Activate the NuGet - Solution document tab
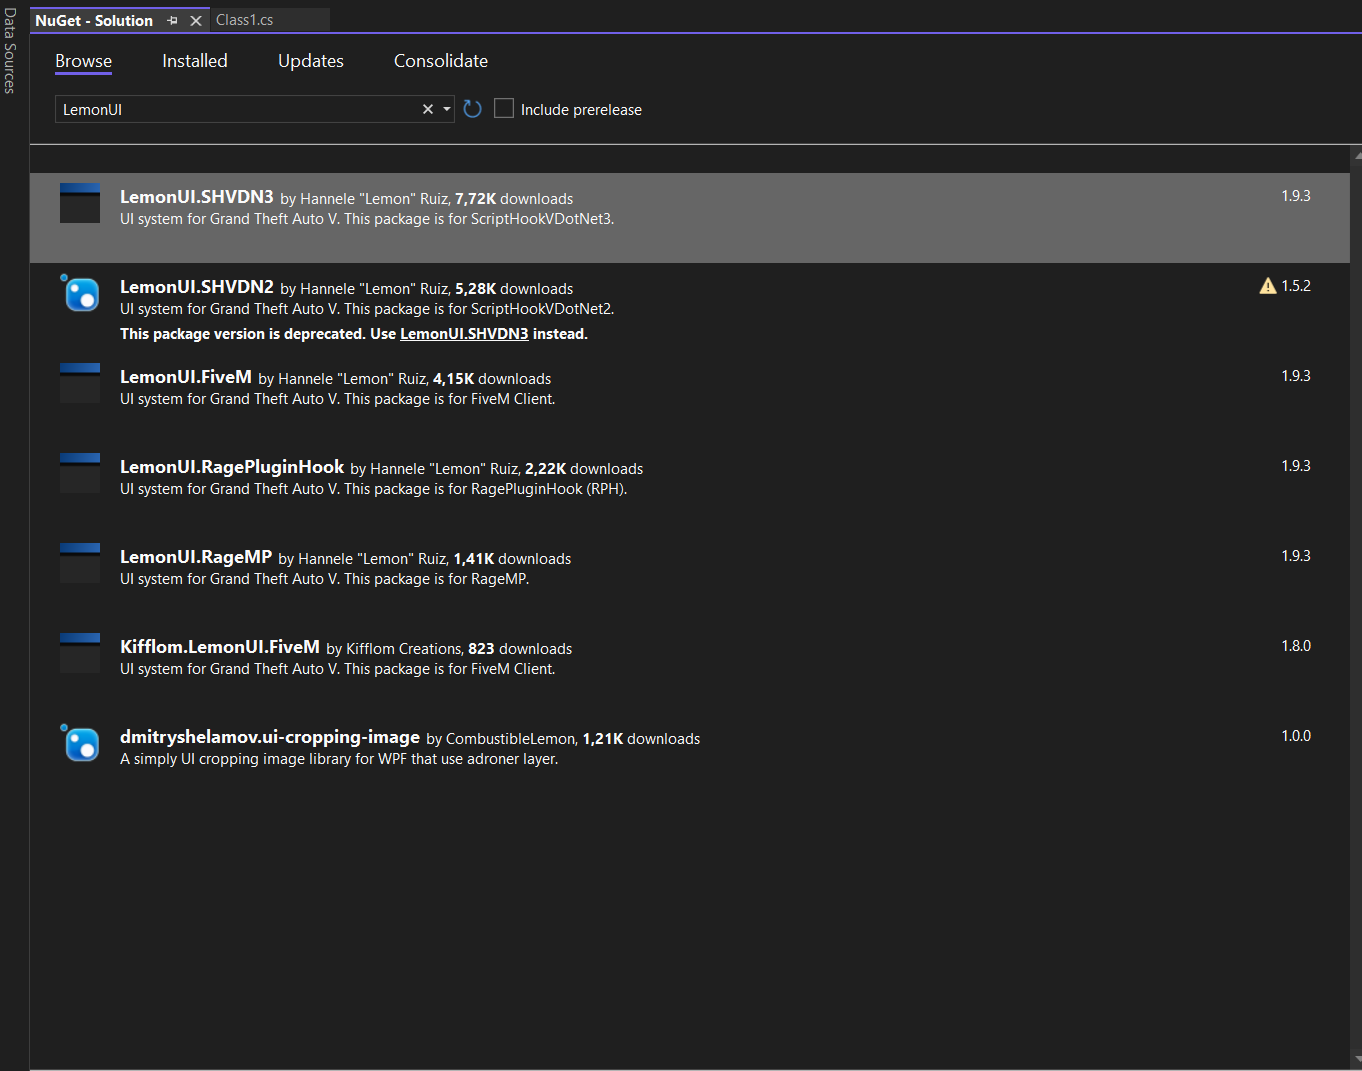The width and height of the screenshot is (1362, 1071). click(x=94, y=20)
